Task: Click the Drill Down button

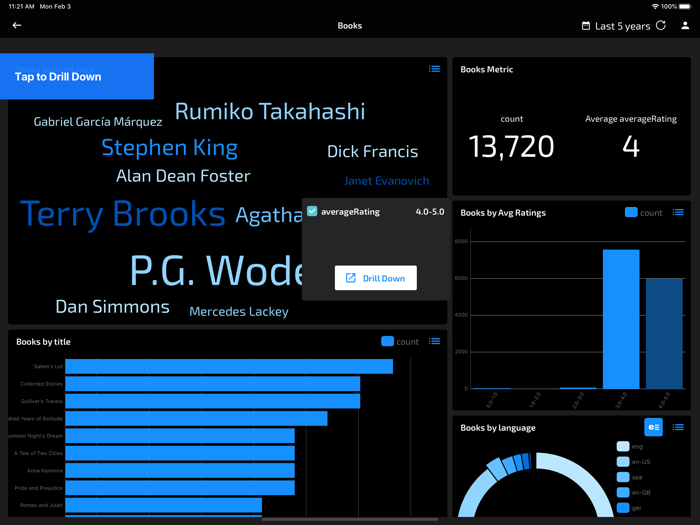Action: (x=376, y=278)
